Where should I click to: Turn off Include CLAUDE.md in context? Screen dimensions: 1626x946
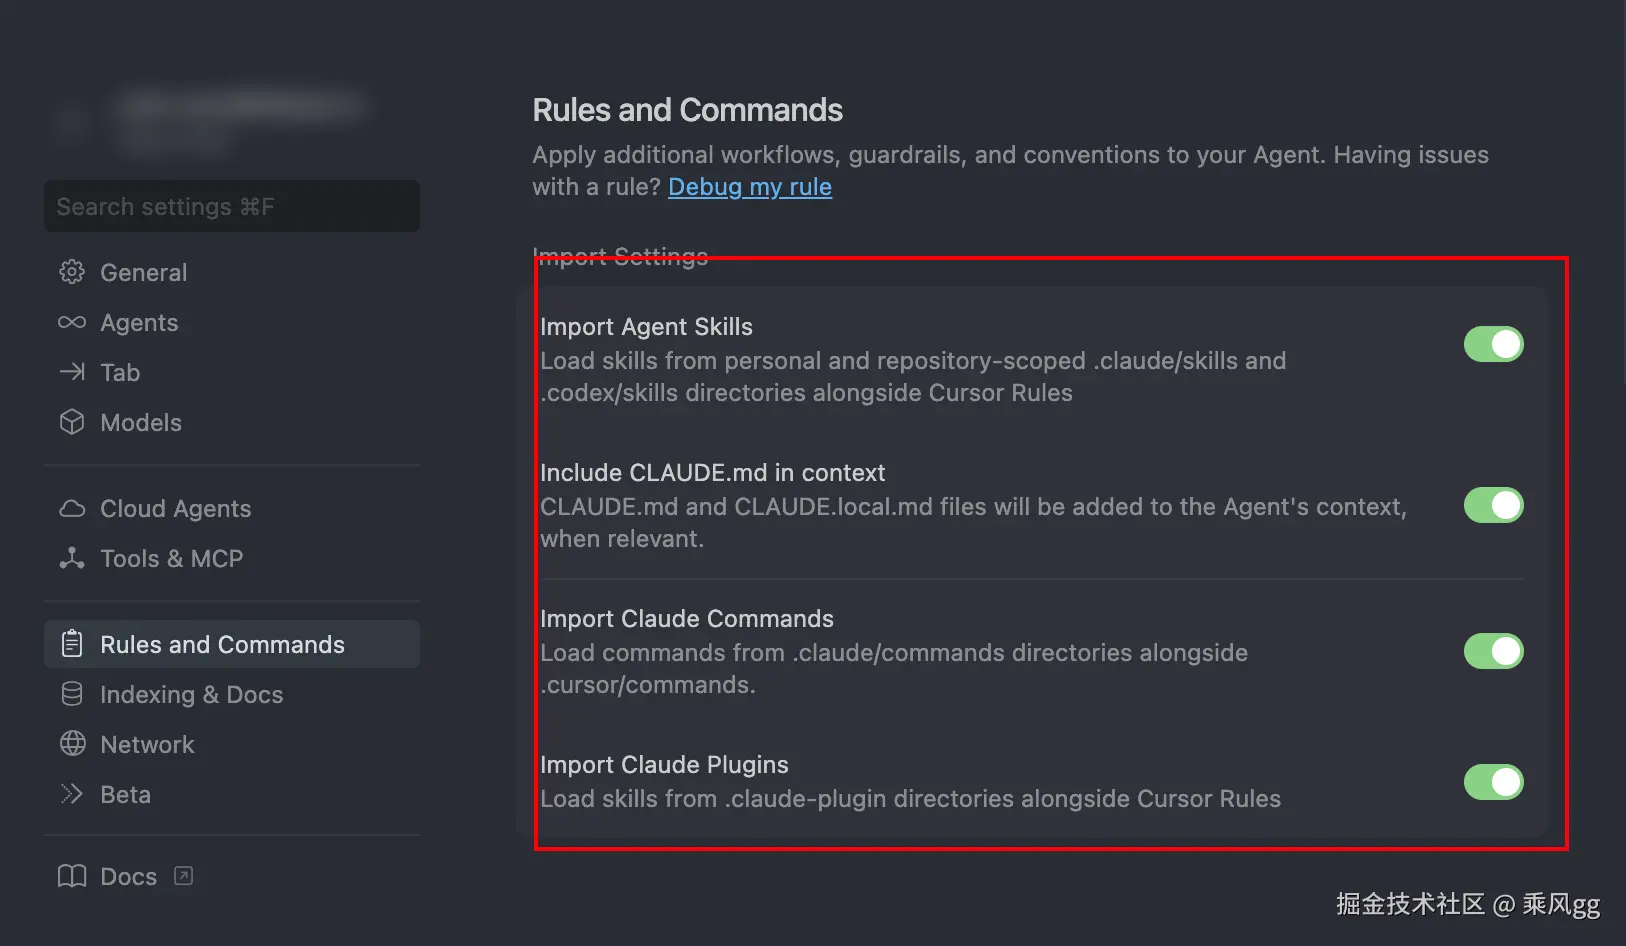(1493, 505)
